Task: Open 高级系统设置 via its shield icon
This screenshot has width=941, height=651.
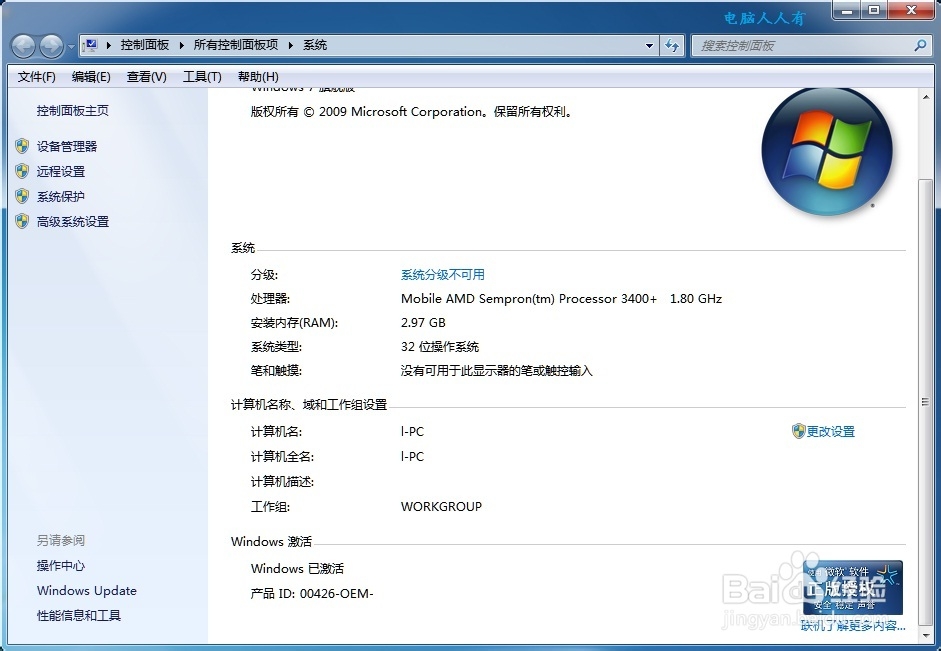Action: click(x=22, y=221)
